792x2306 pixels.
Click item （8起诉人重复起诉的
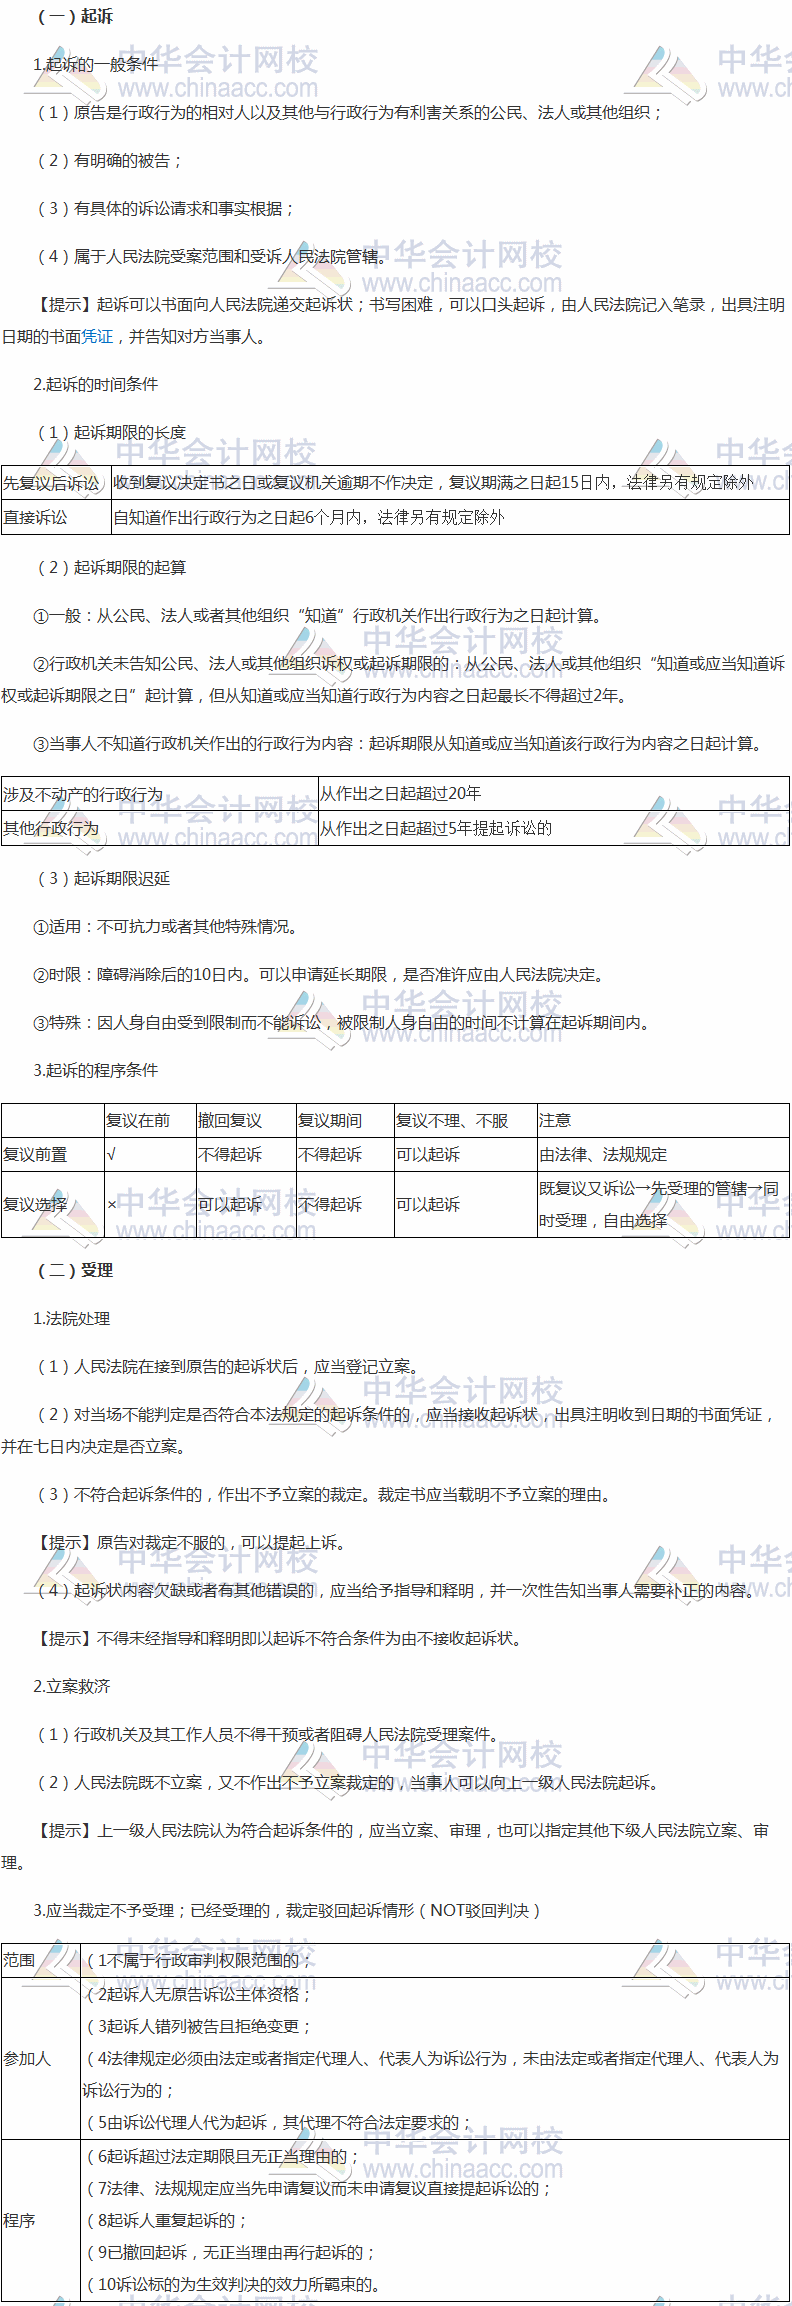coord(166,2221)
